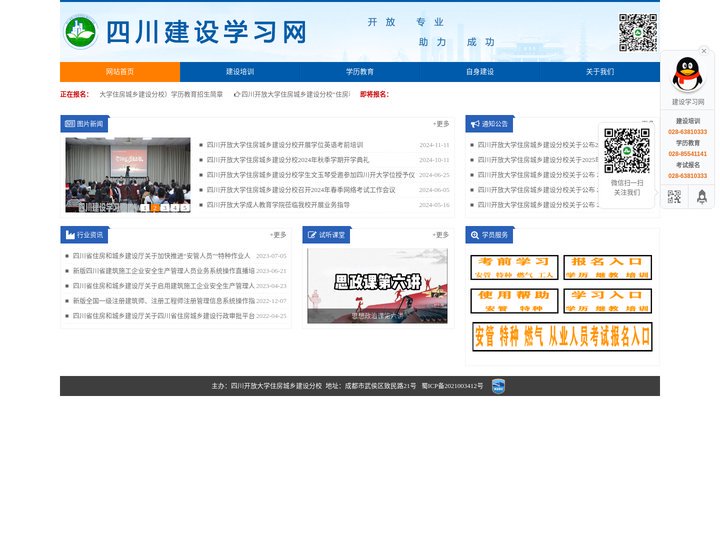
Task: Open 行业资讯 item 关于加快推进“安管人员”特种作业人
Action: pyautogui.click(x=162, y=256)
